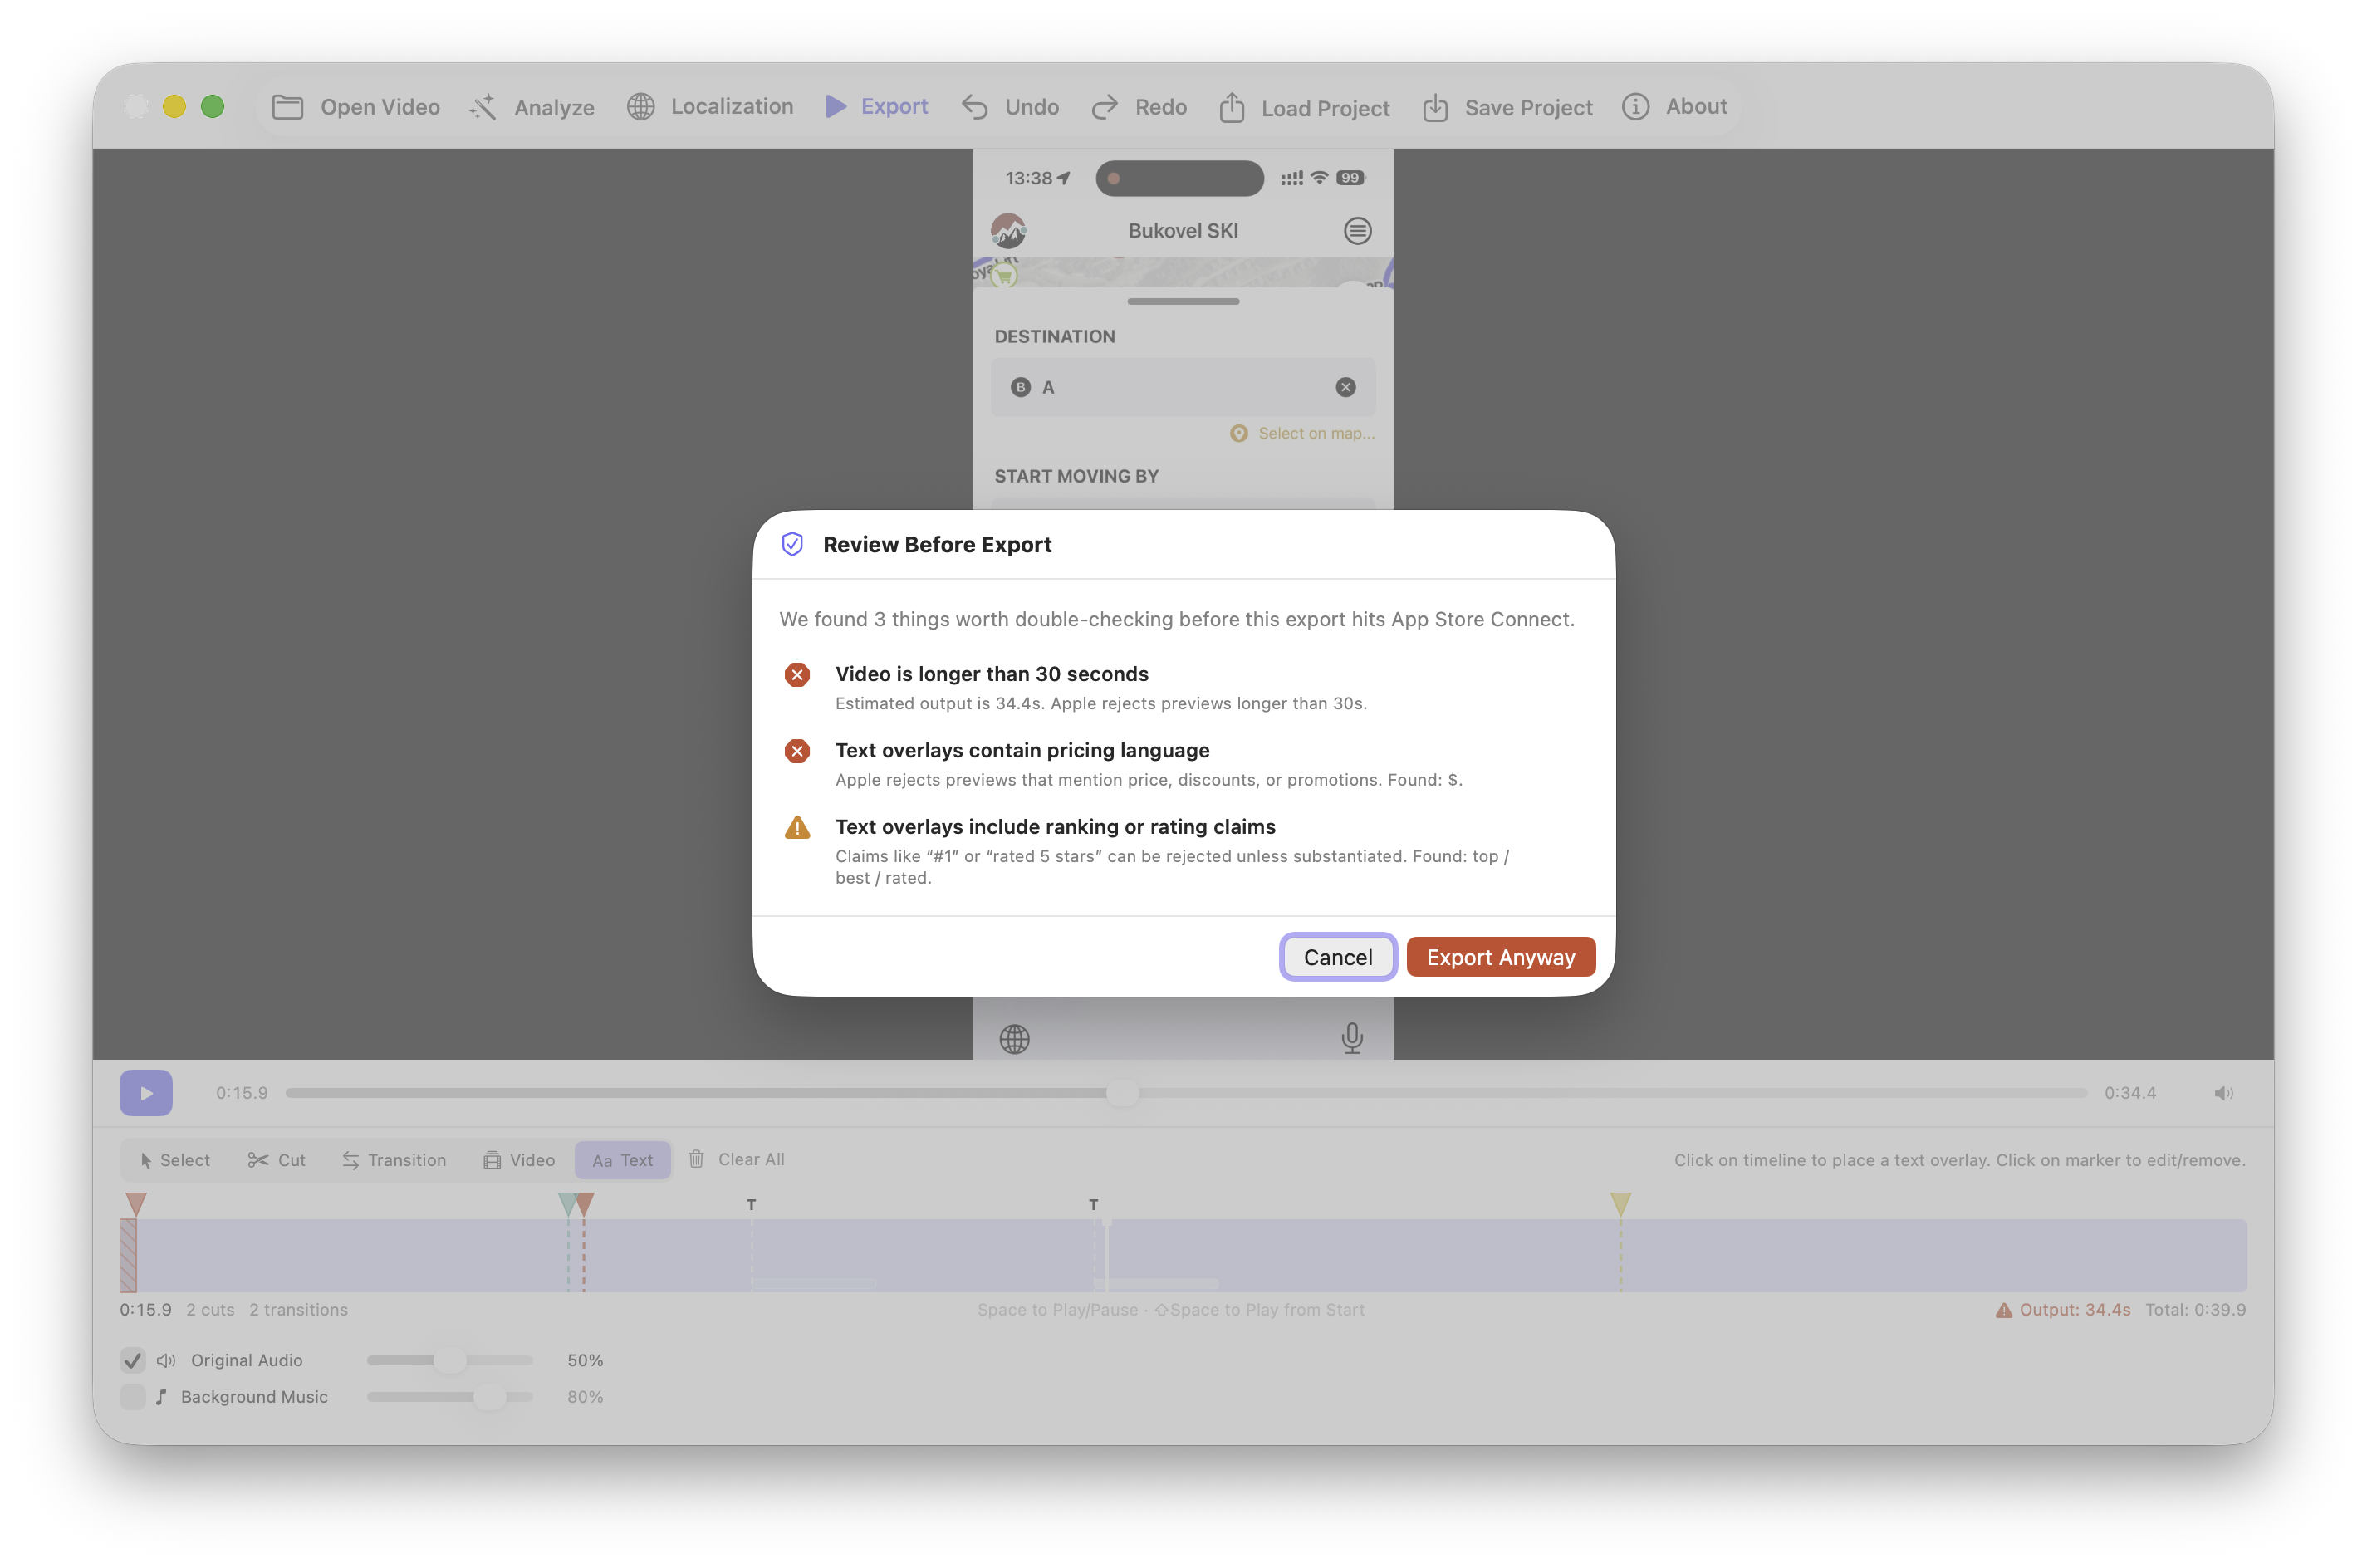
Task: Adjust the Background Music volume slider
Action: [450, 1397]
